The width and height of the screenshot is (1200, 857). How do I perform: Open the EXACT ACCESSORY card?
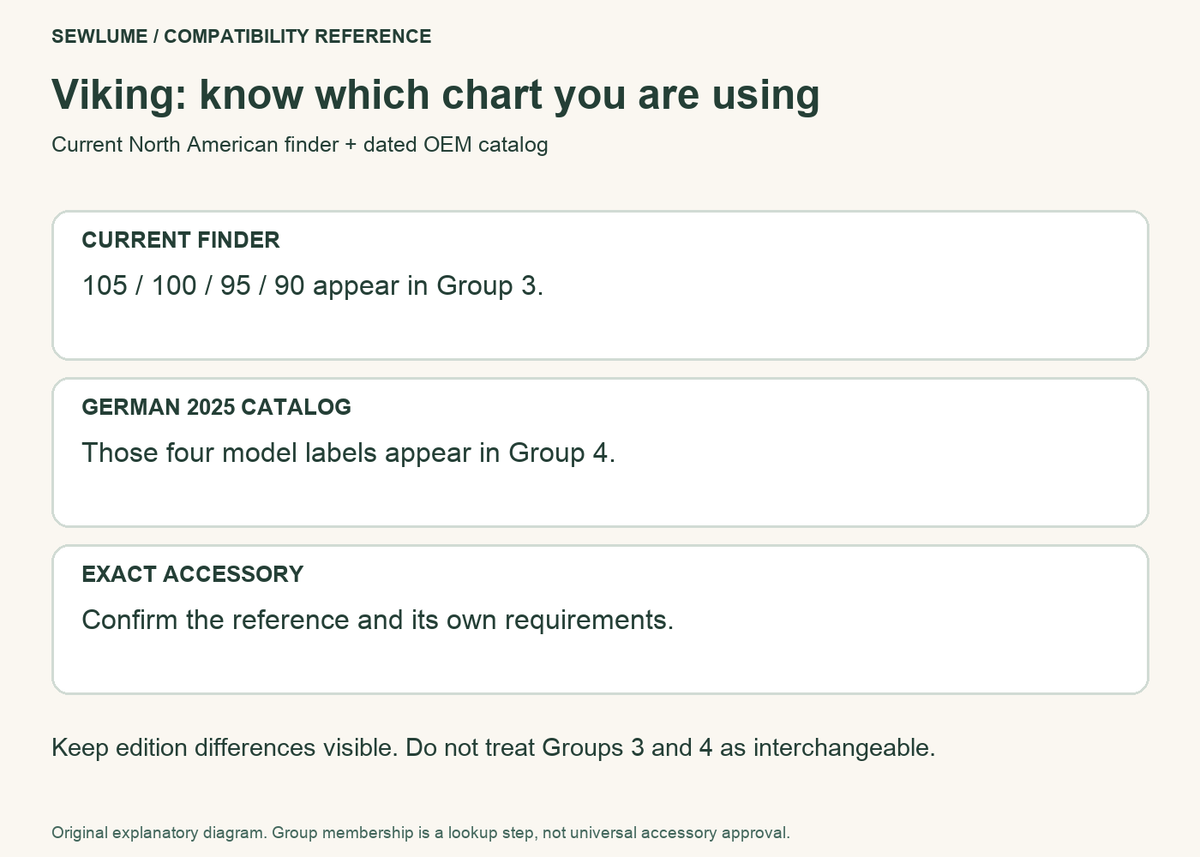(600, 619)
